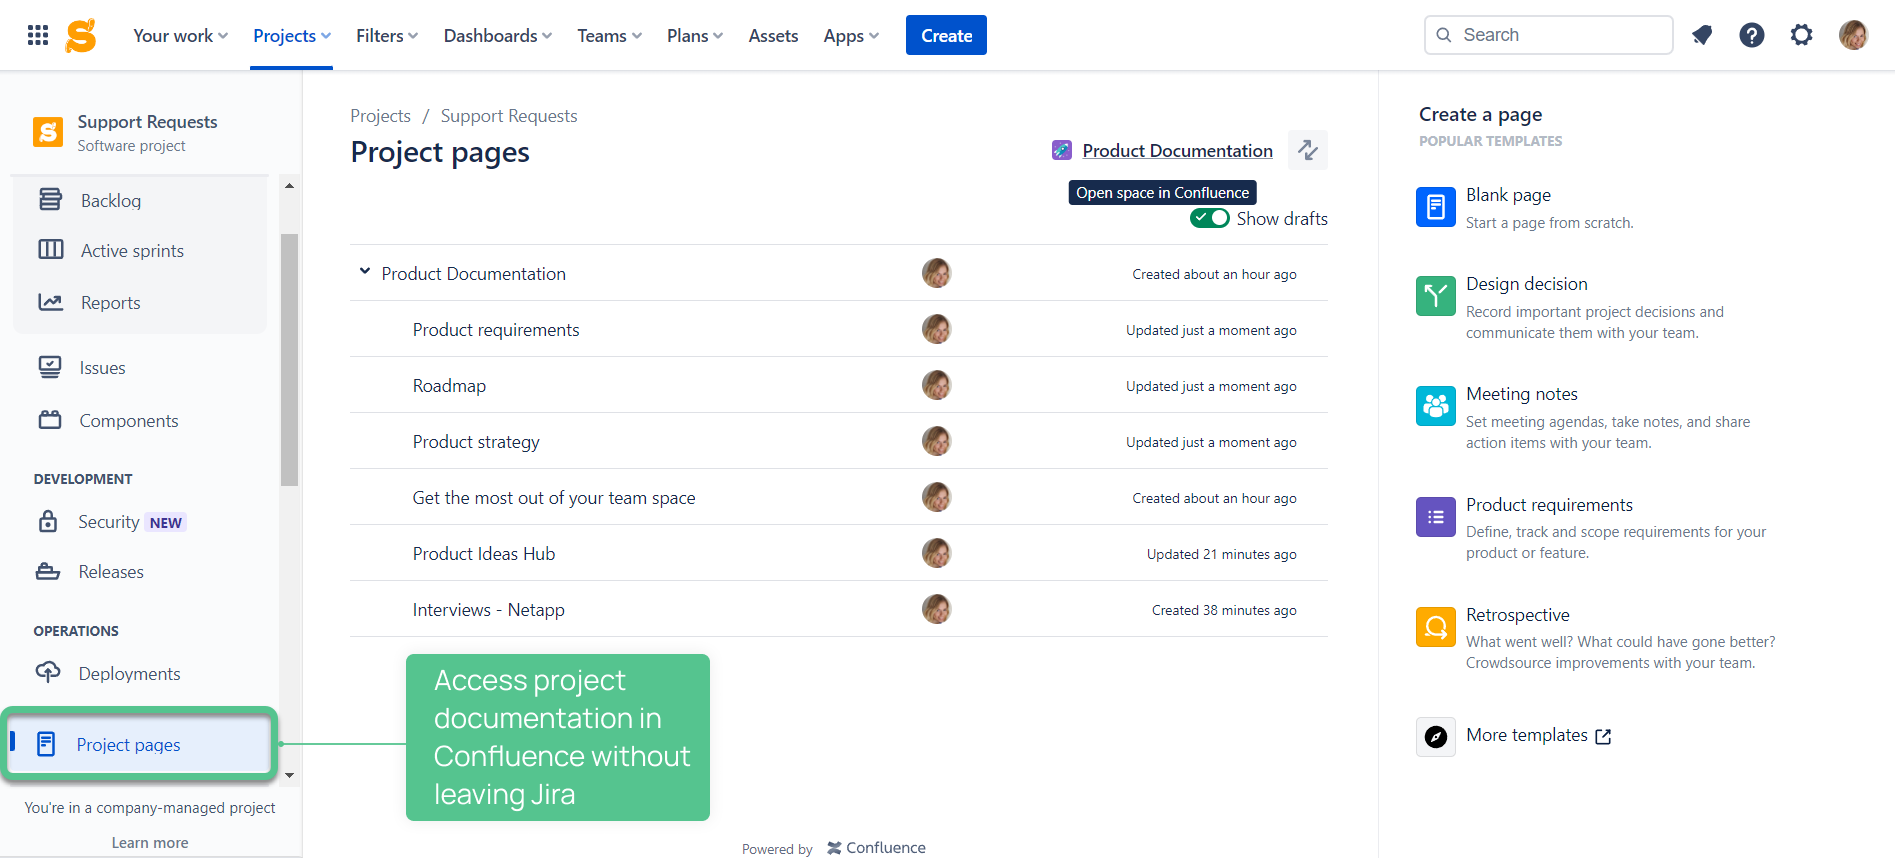
Task: Click the Blank page template icon
Action: (x=1436, y=207)
